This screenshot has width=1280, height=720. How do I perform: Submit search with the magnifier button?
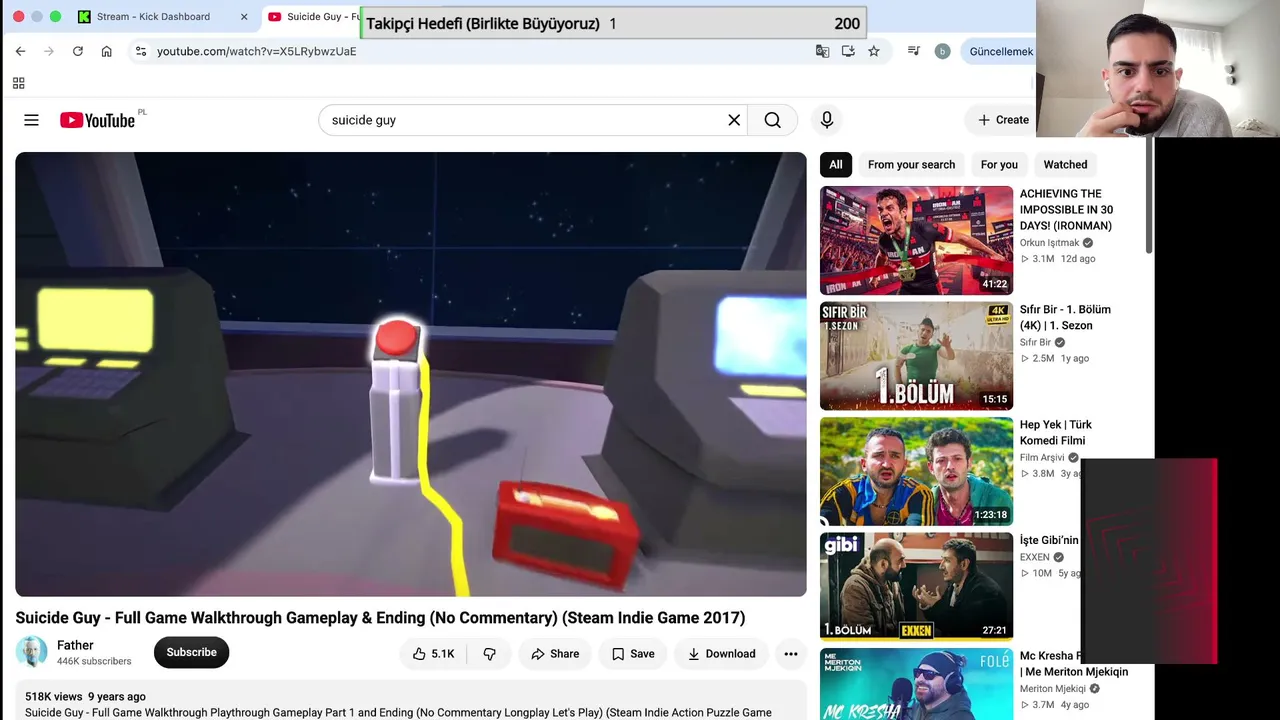pos(772,120)
